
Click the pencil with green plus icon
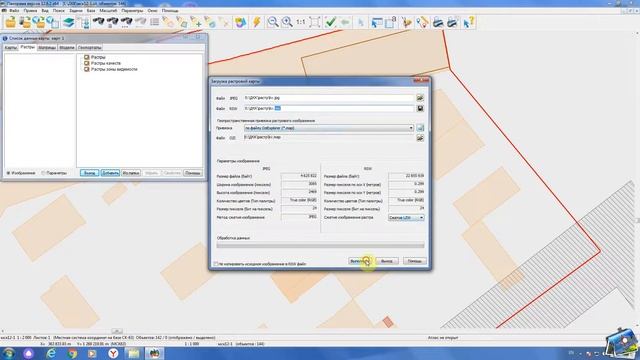(196, 22)
